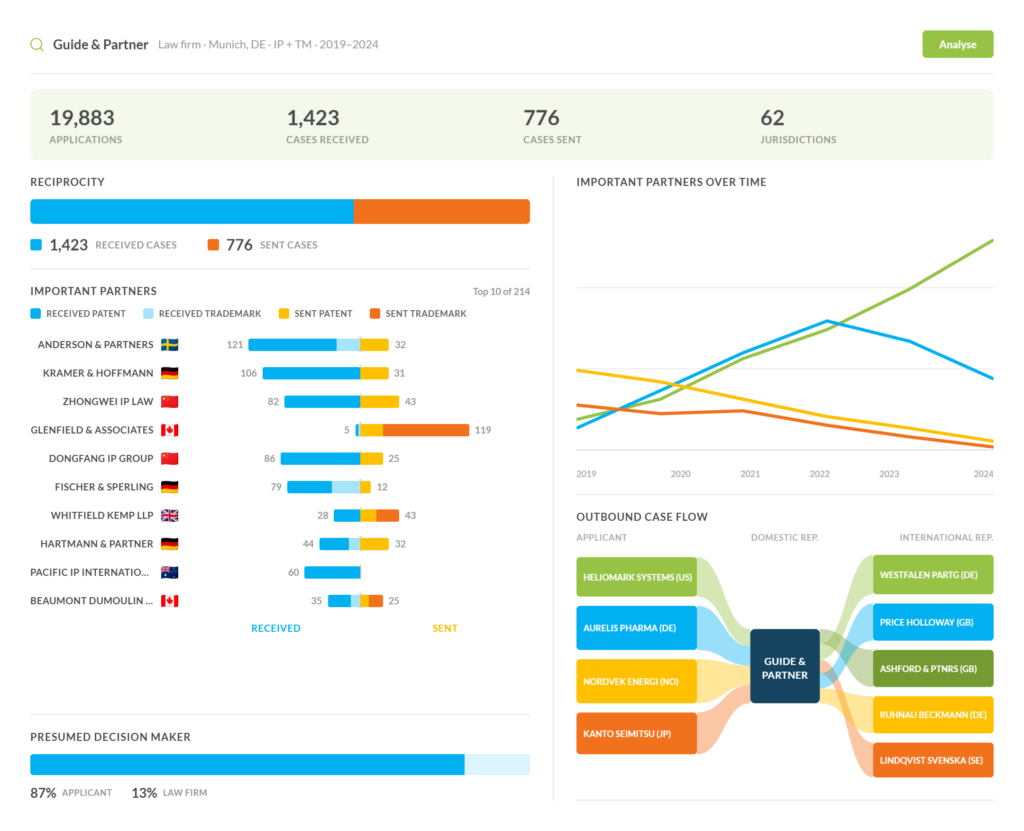Click the green search magnifier icon
The image size is (1024, 831).
(37, 44)
